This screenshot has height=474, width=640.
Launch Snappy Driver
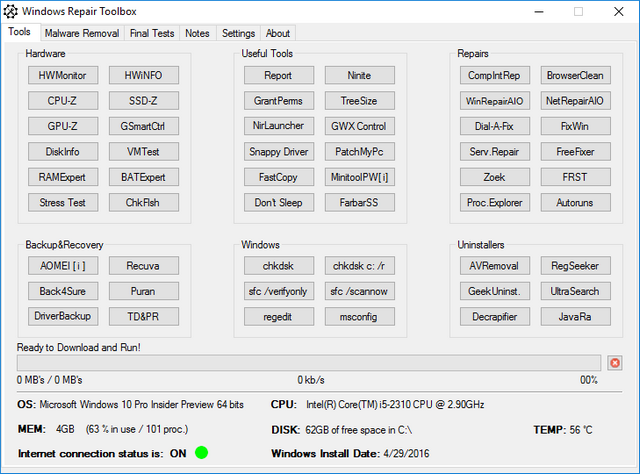(x=279, y=151)
